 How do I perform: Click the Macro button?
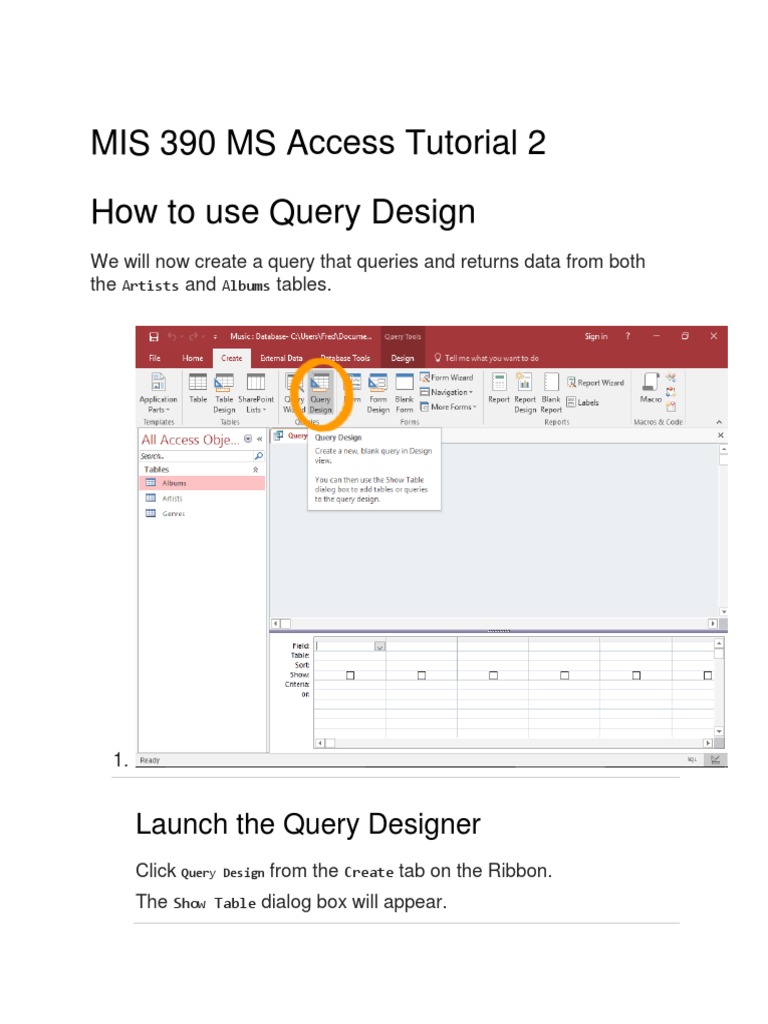[650, 388]
